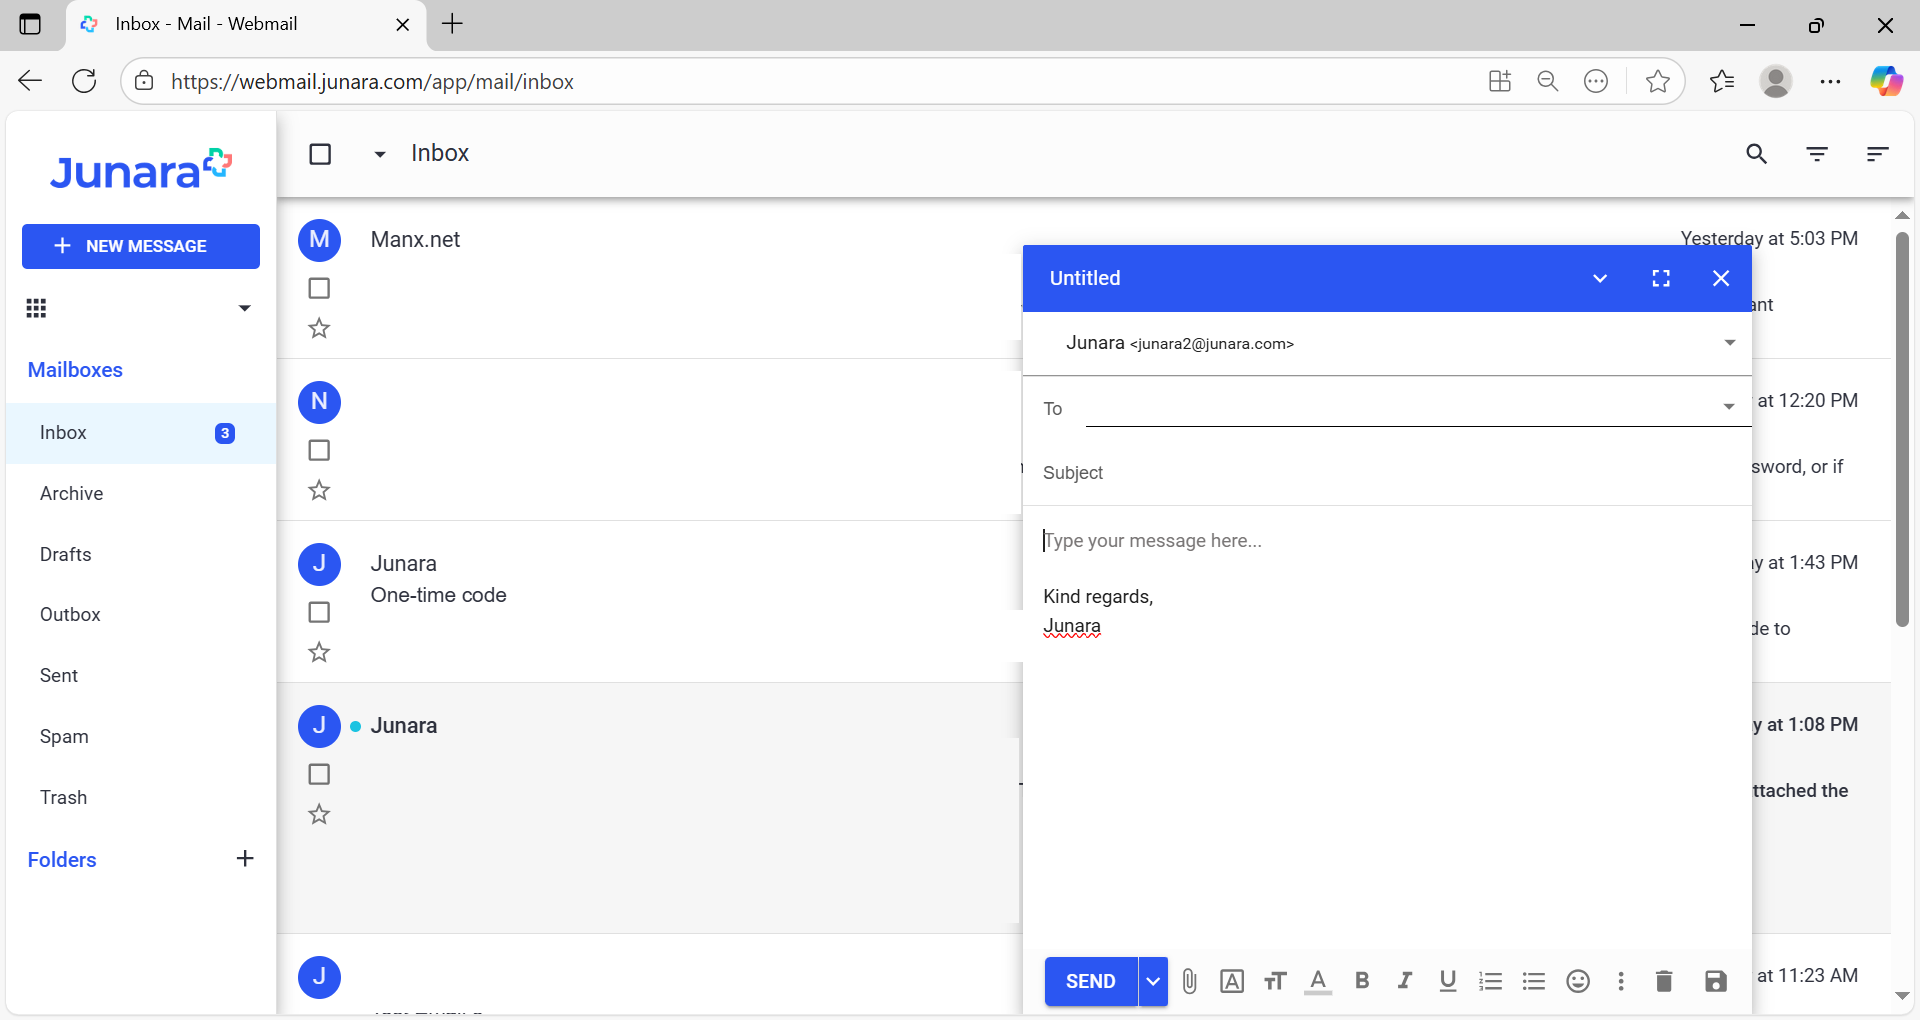Viewport: 1920px width, 1020px height.
Task: Open the Inbox mailbox
Action: coord(141,433)
